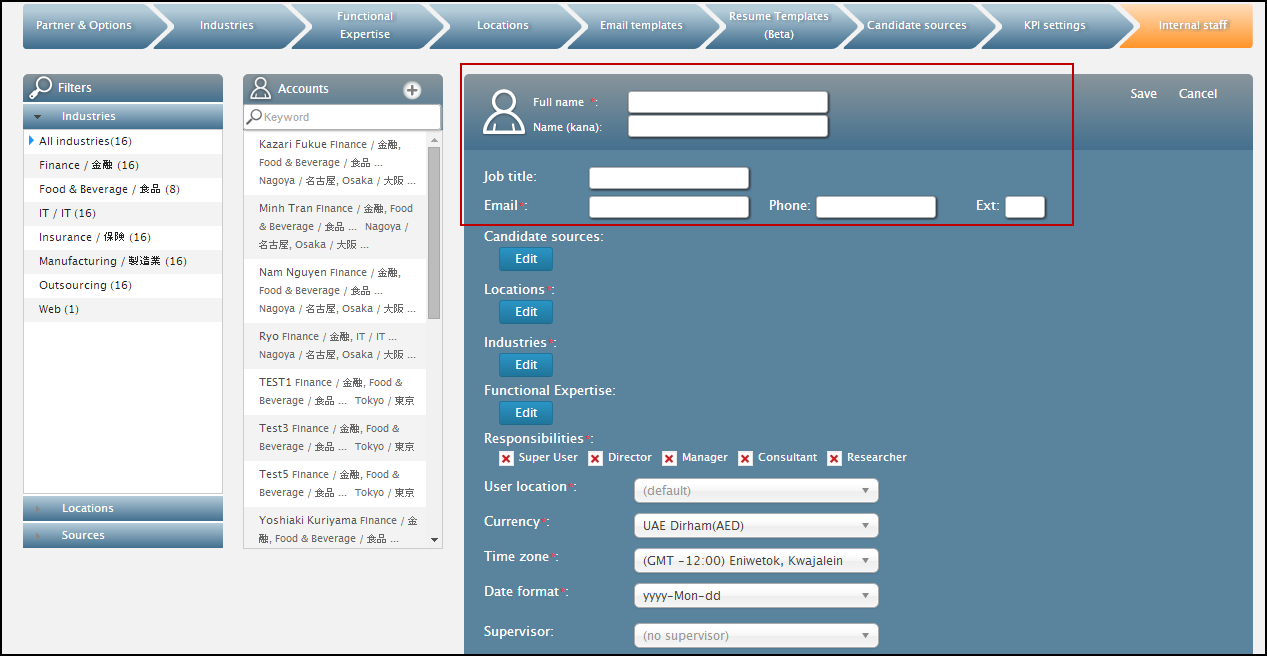The height and width of the screenshot is (656, 1267).
Task: Click Edit under Locations
Action: coord(526,312)
